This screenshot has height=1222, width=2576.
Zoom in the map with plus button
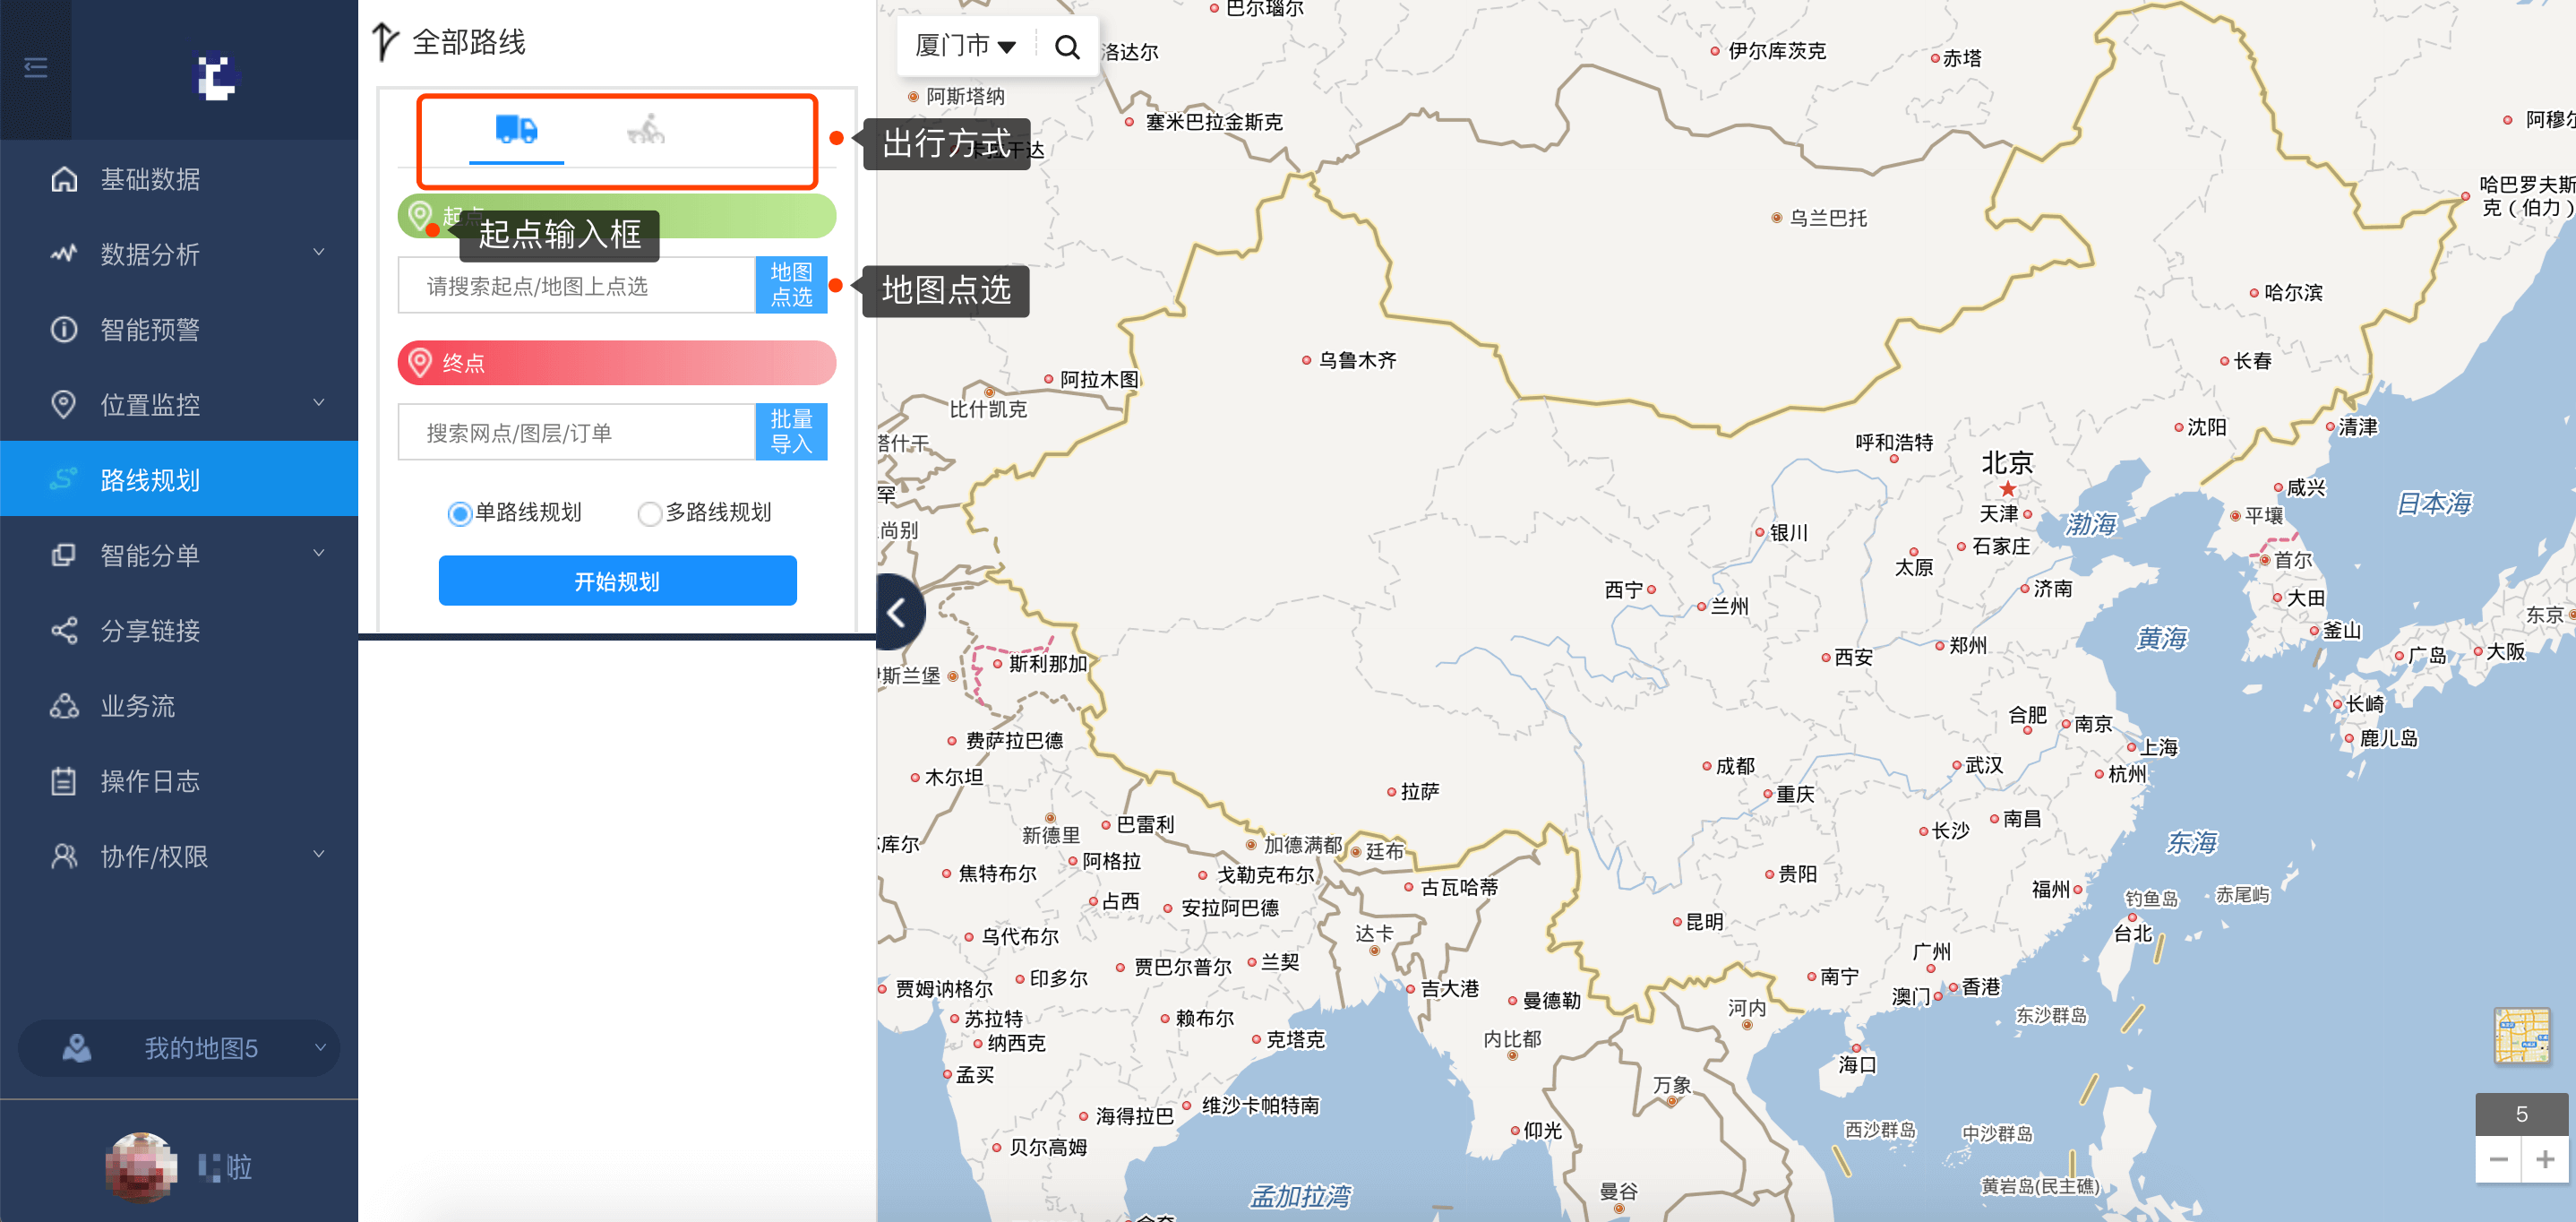2545,1159
